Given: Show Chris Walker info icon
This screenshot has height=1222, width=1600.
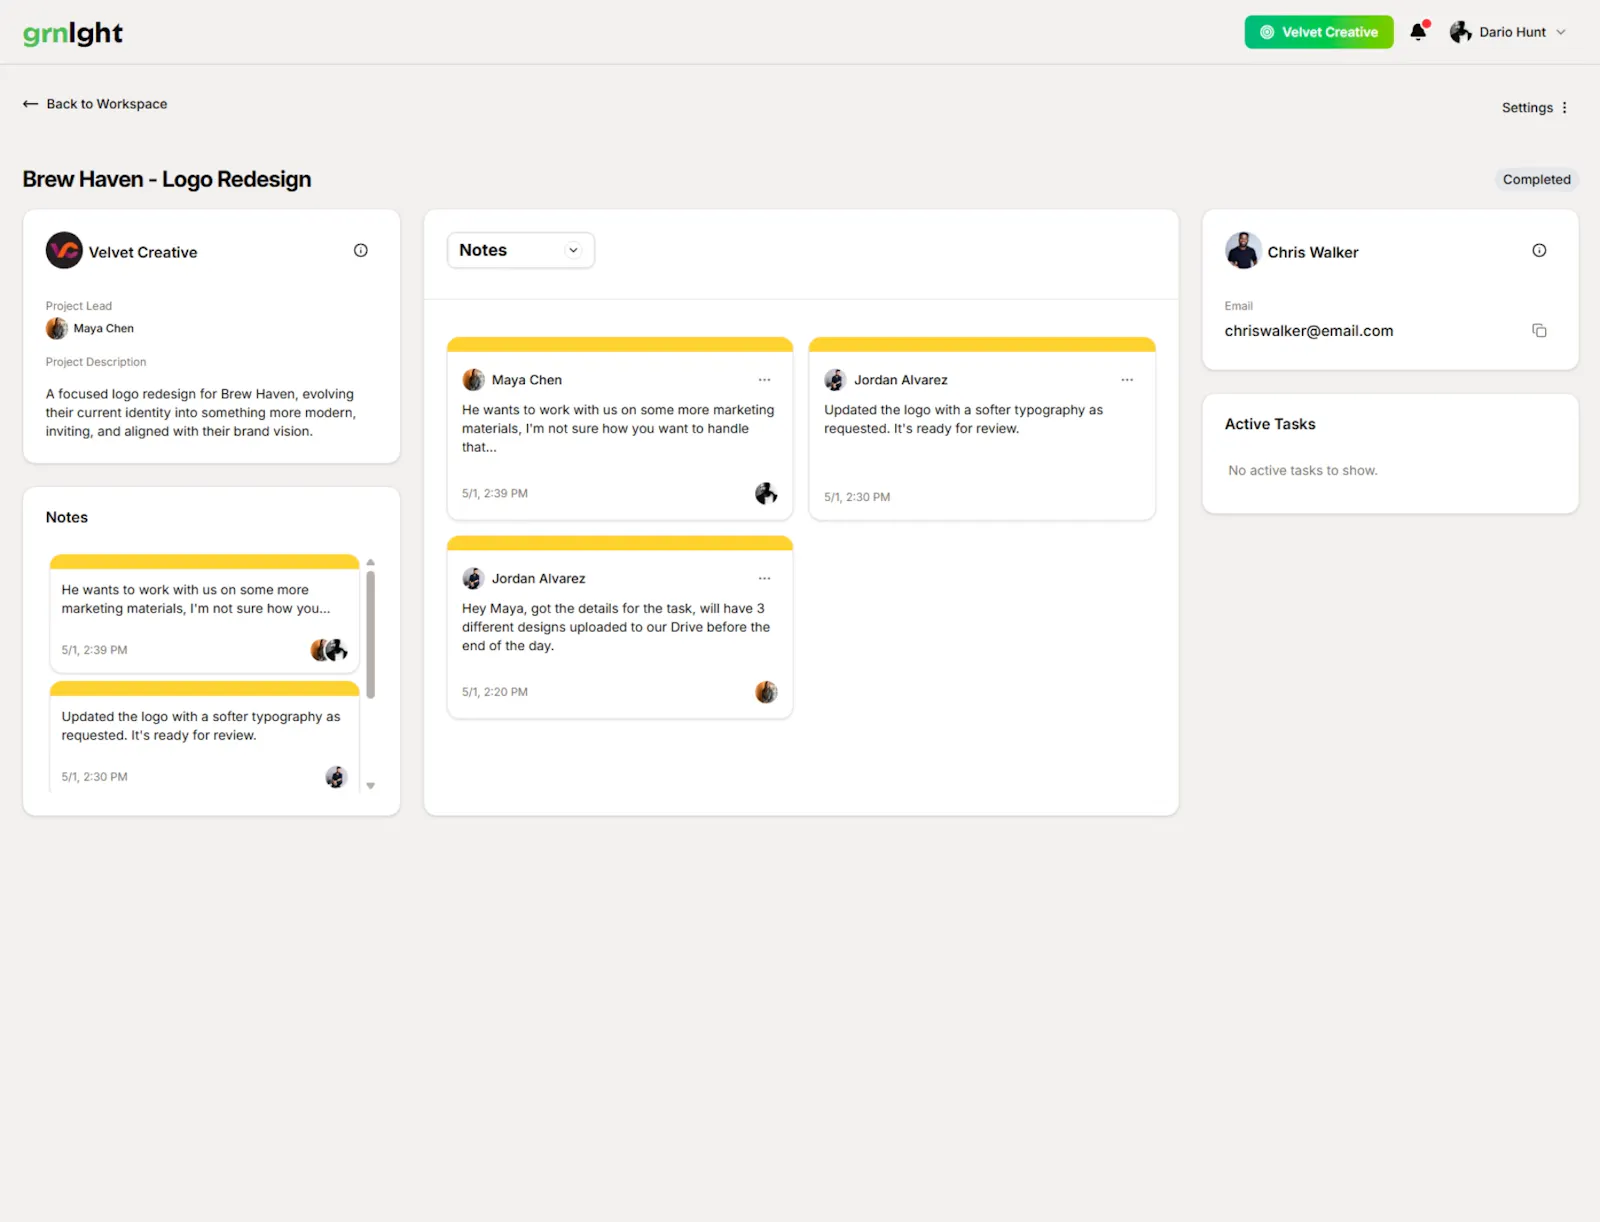Looking at the screenshot, I should coord(1539,251).
